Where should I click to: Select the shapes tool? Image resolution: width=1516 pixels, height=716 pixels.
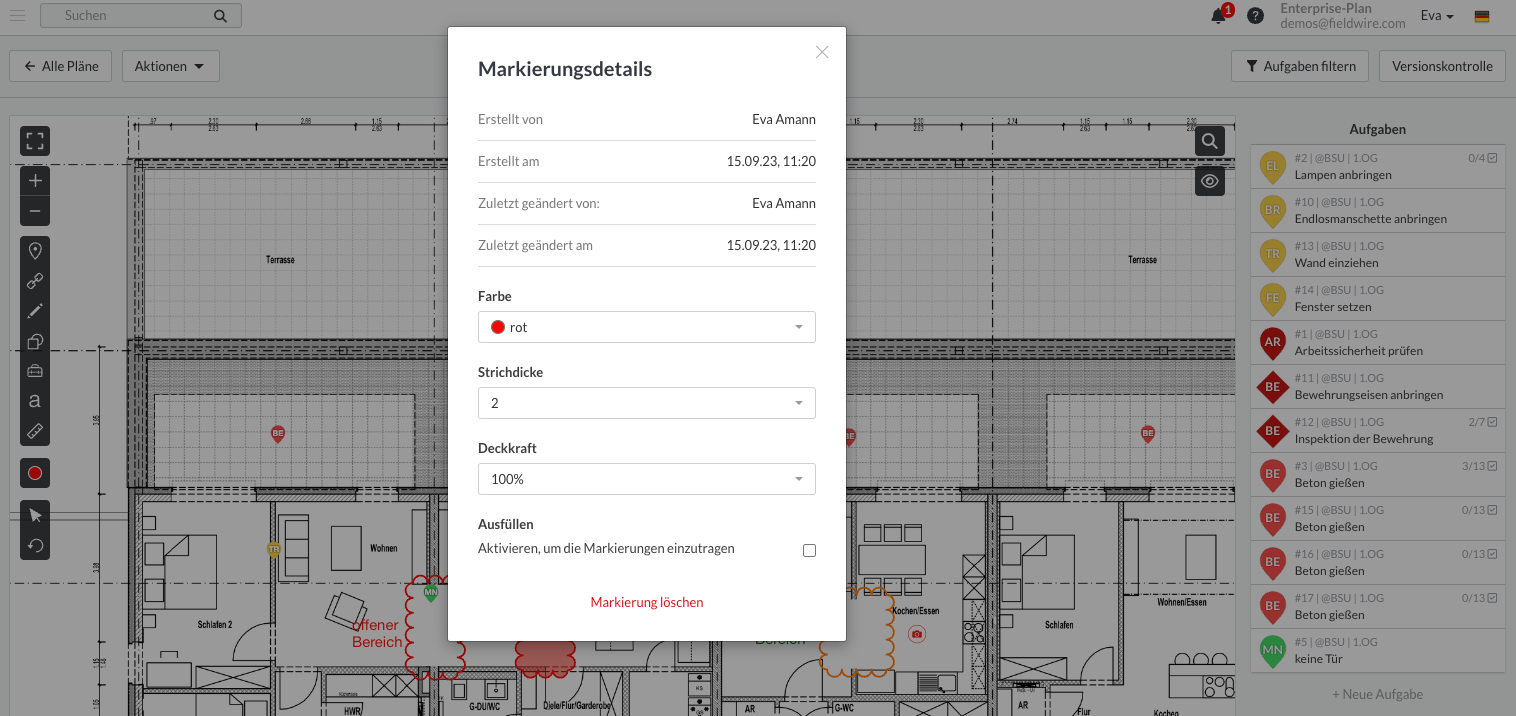(x=35, y=341)
